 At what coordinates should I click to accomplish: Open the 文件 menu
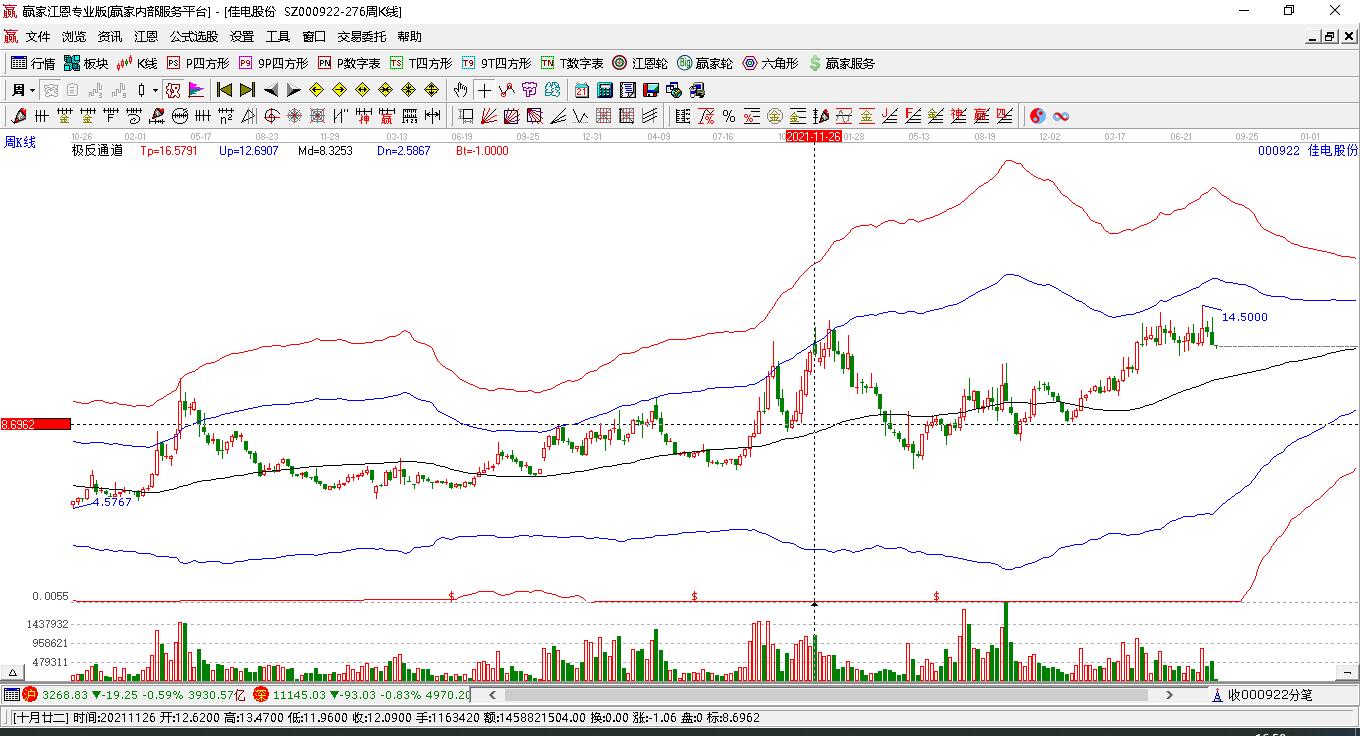pos(38,37)
